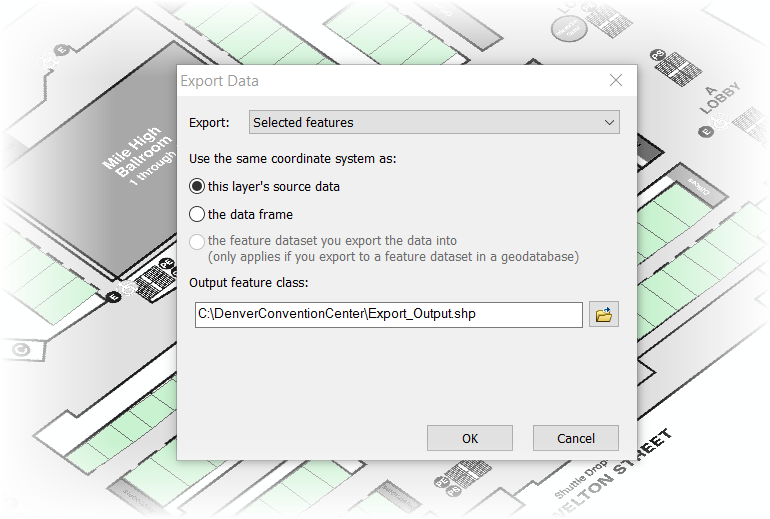Select "this layer's source data" radio button
Image resolution: width=770 pixels, height=519 pixels.
(197, 186)
